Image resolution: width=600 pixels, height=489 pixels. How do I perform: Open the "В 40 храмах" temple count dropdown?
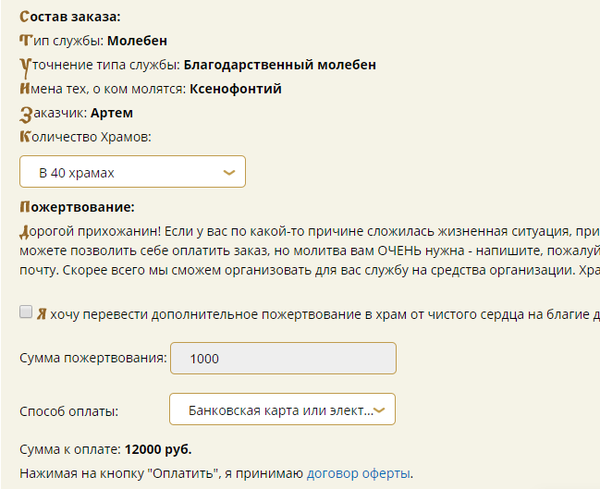(x=131, y=173)
